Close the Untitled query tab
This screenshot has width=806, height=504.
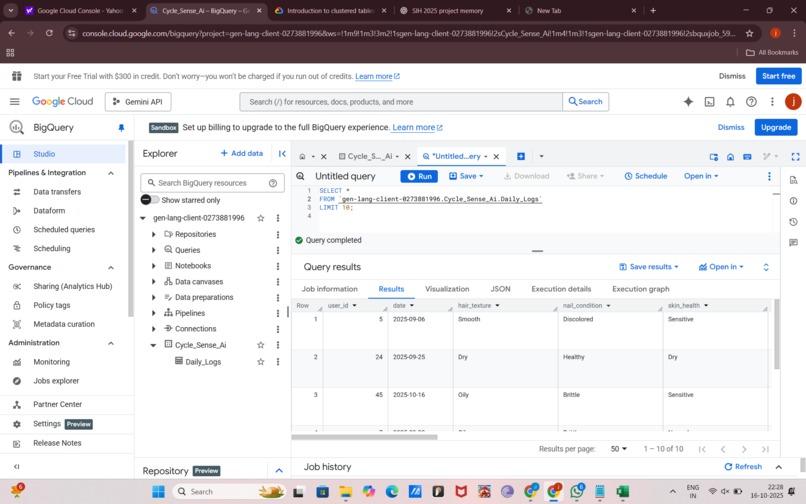coord(496,156)
